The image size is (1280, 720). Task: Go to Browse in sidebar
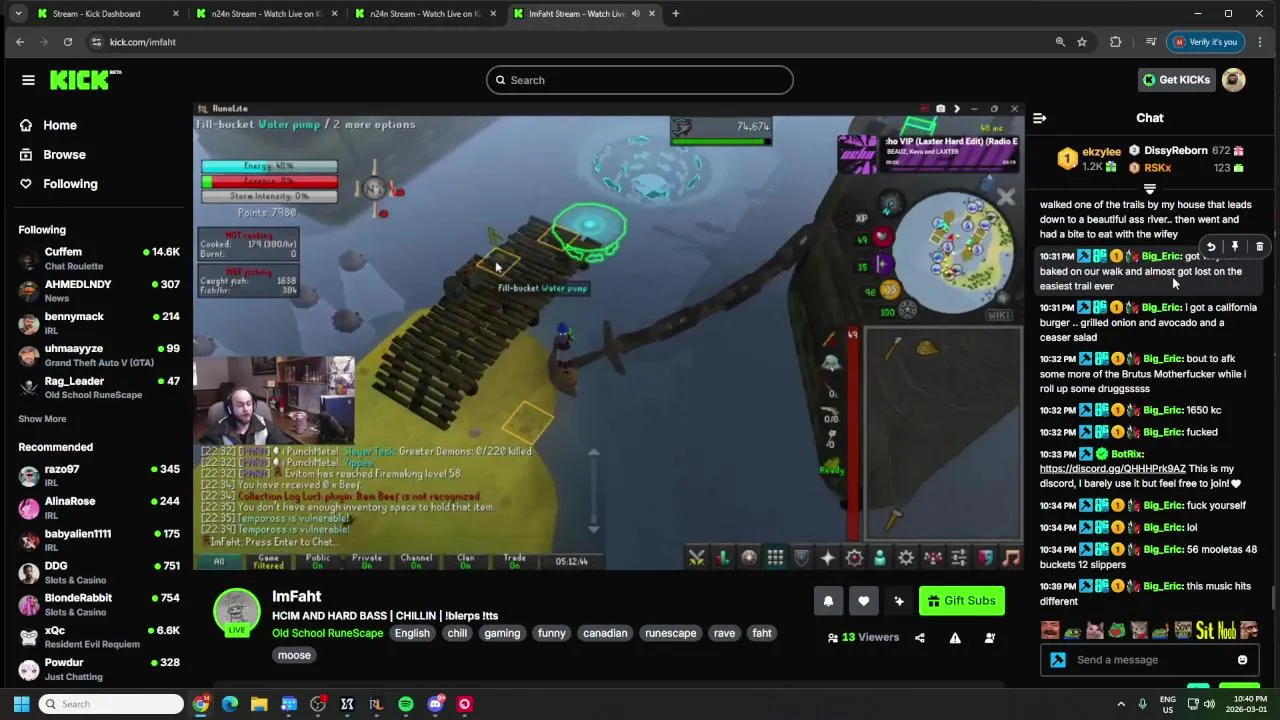click(x=64, y=155)
